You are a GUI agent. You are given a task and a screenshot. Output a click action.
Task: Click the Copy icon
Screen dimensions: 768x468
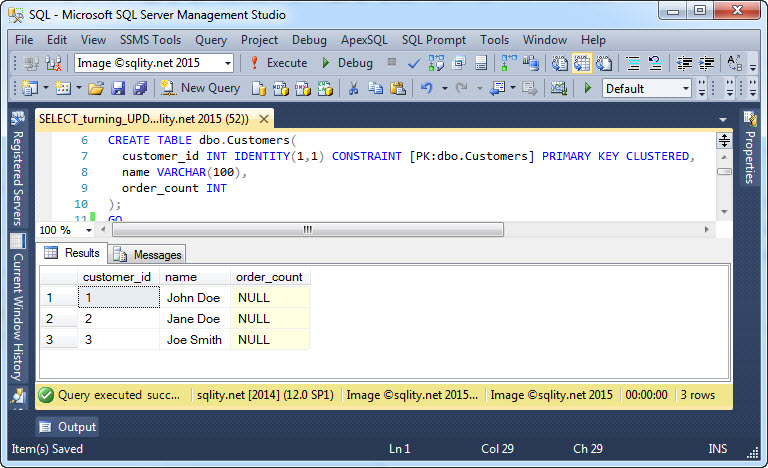[x=376, y=88]
